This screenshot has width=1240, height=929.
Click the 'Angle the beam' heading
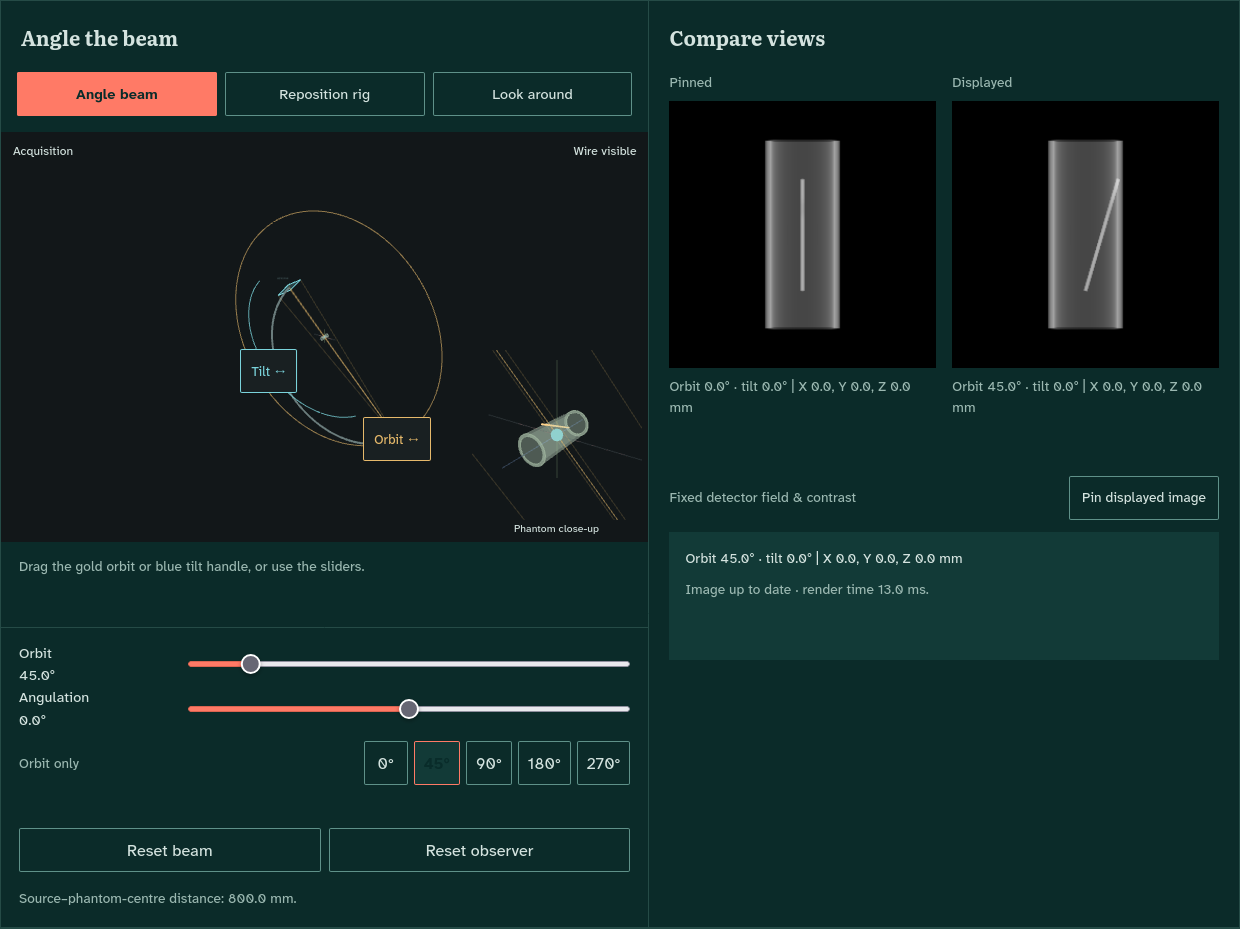[99, 39]
